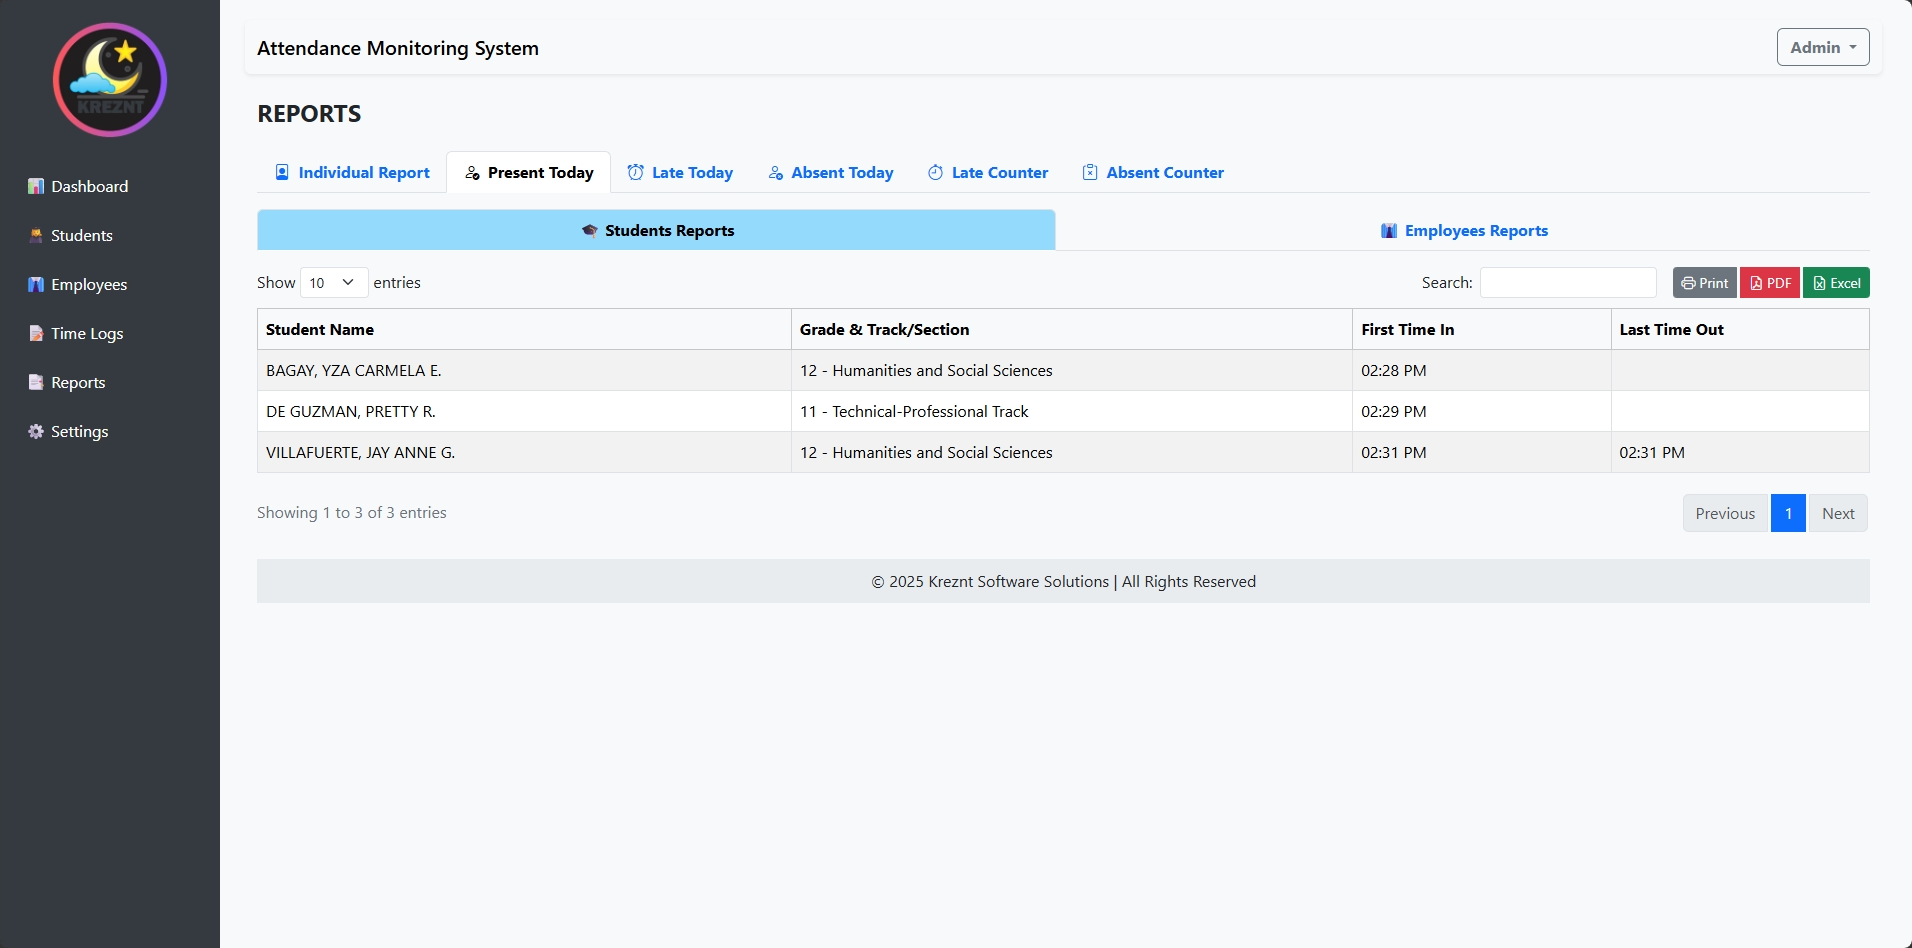
Task: Switch to the Employees Reports sub-tab
Action: (x=1463, y=230)
